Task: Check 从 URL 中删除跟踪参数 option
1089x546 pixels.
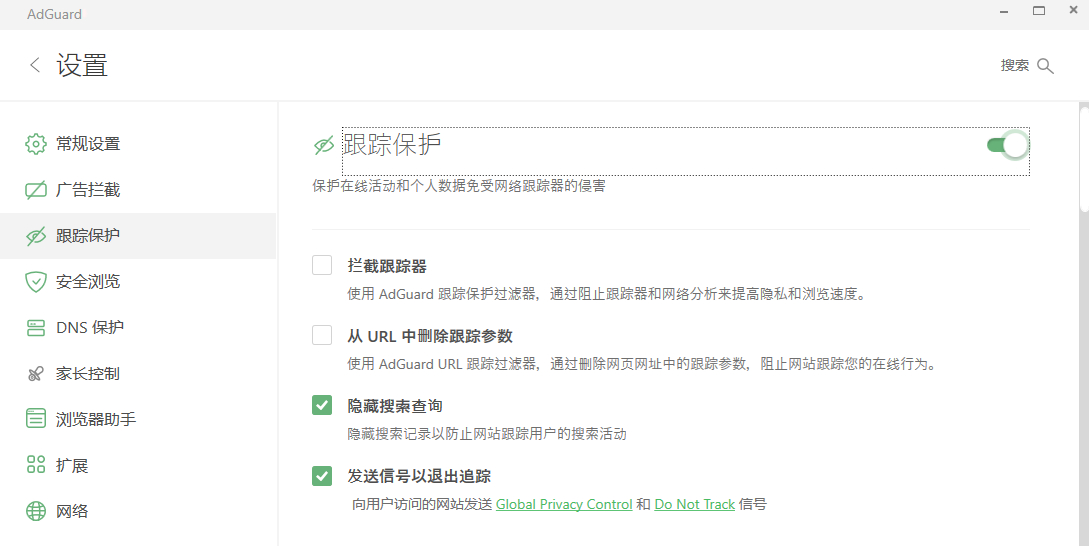Action: [322, 335]
